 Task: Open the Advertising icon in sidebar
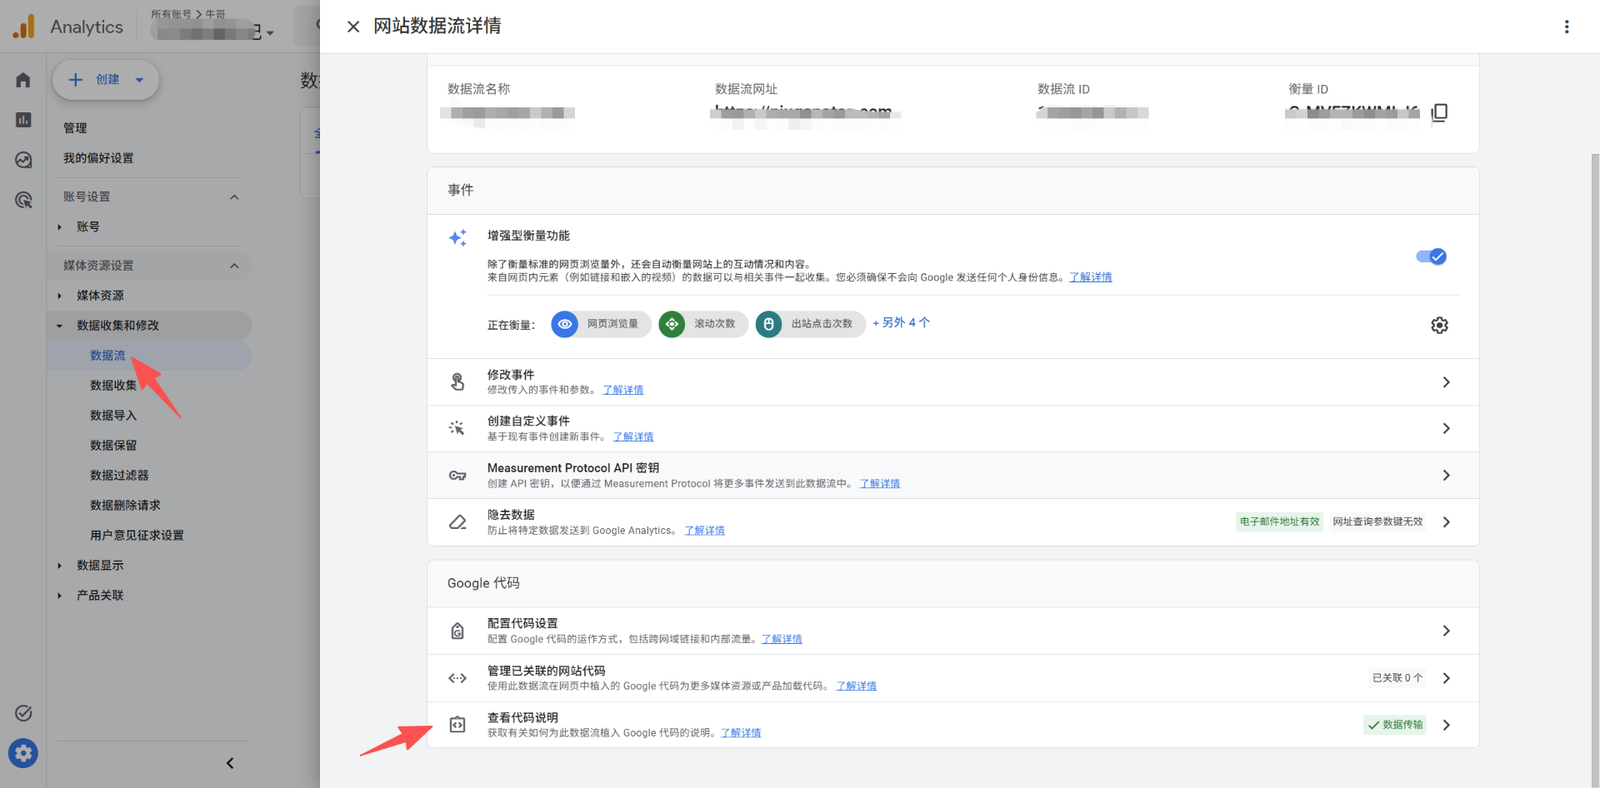tap(23, 200)
